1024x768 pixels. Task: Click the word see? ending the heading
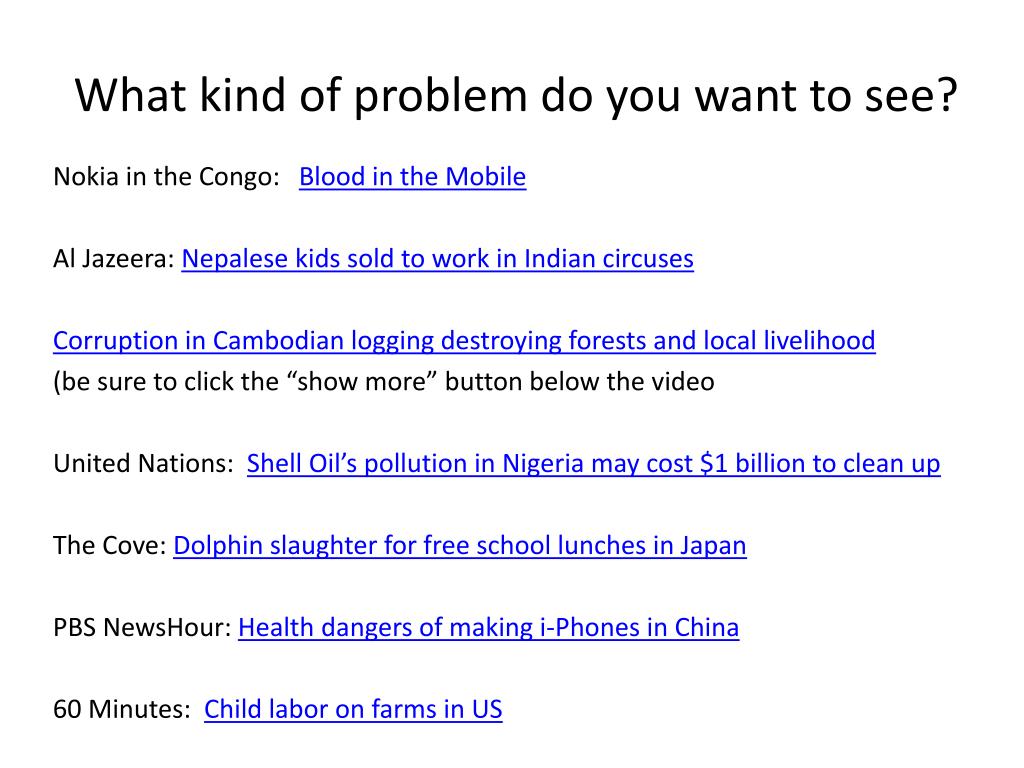pyautogui.click(x=911, y=97)
